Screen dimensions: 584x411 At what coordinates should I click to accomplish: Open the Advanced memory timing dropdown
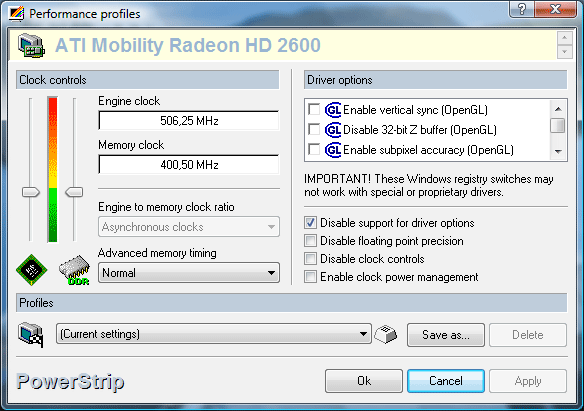(x=189, y=273)
